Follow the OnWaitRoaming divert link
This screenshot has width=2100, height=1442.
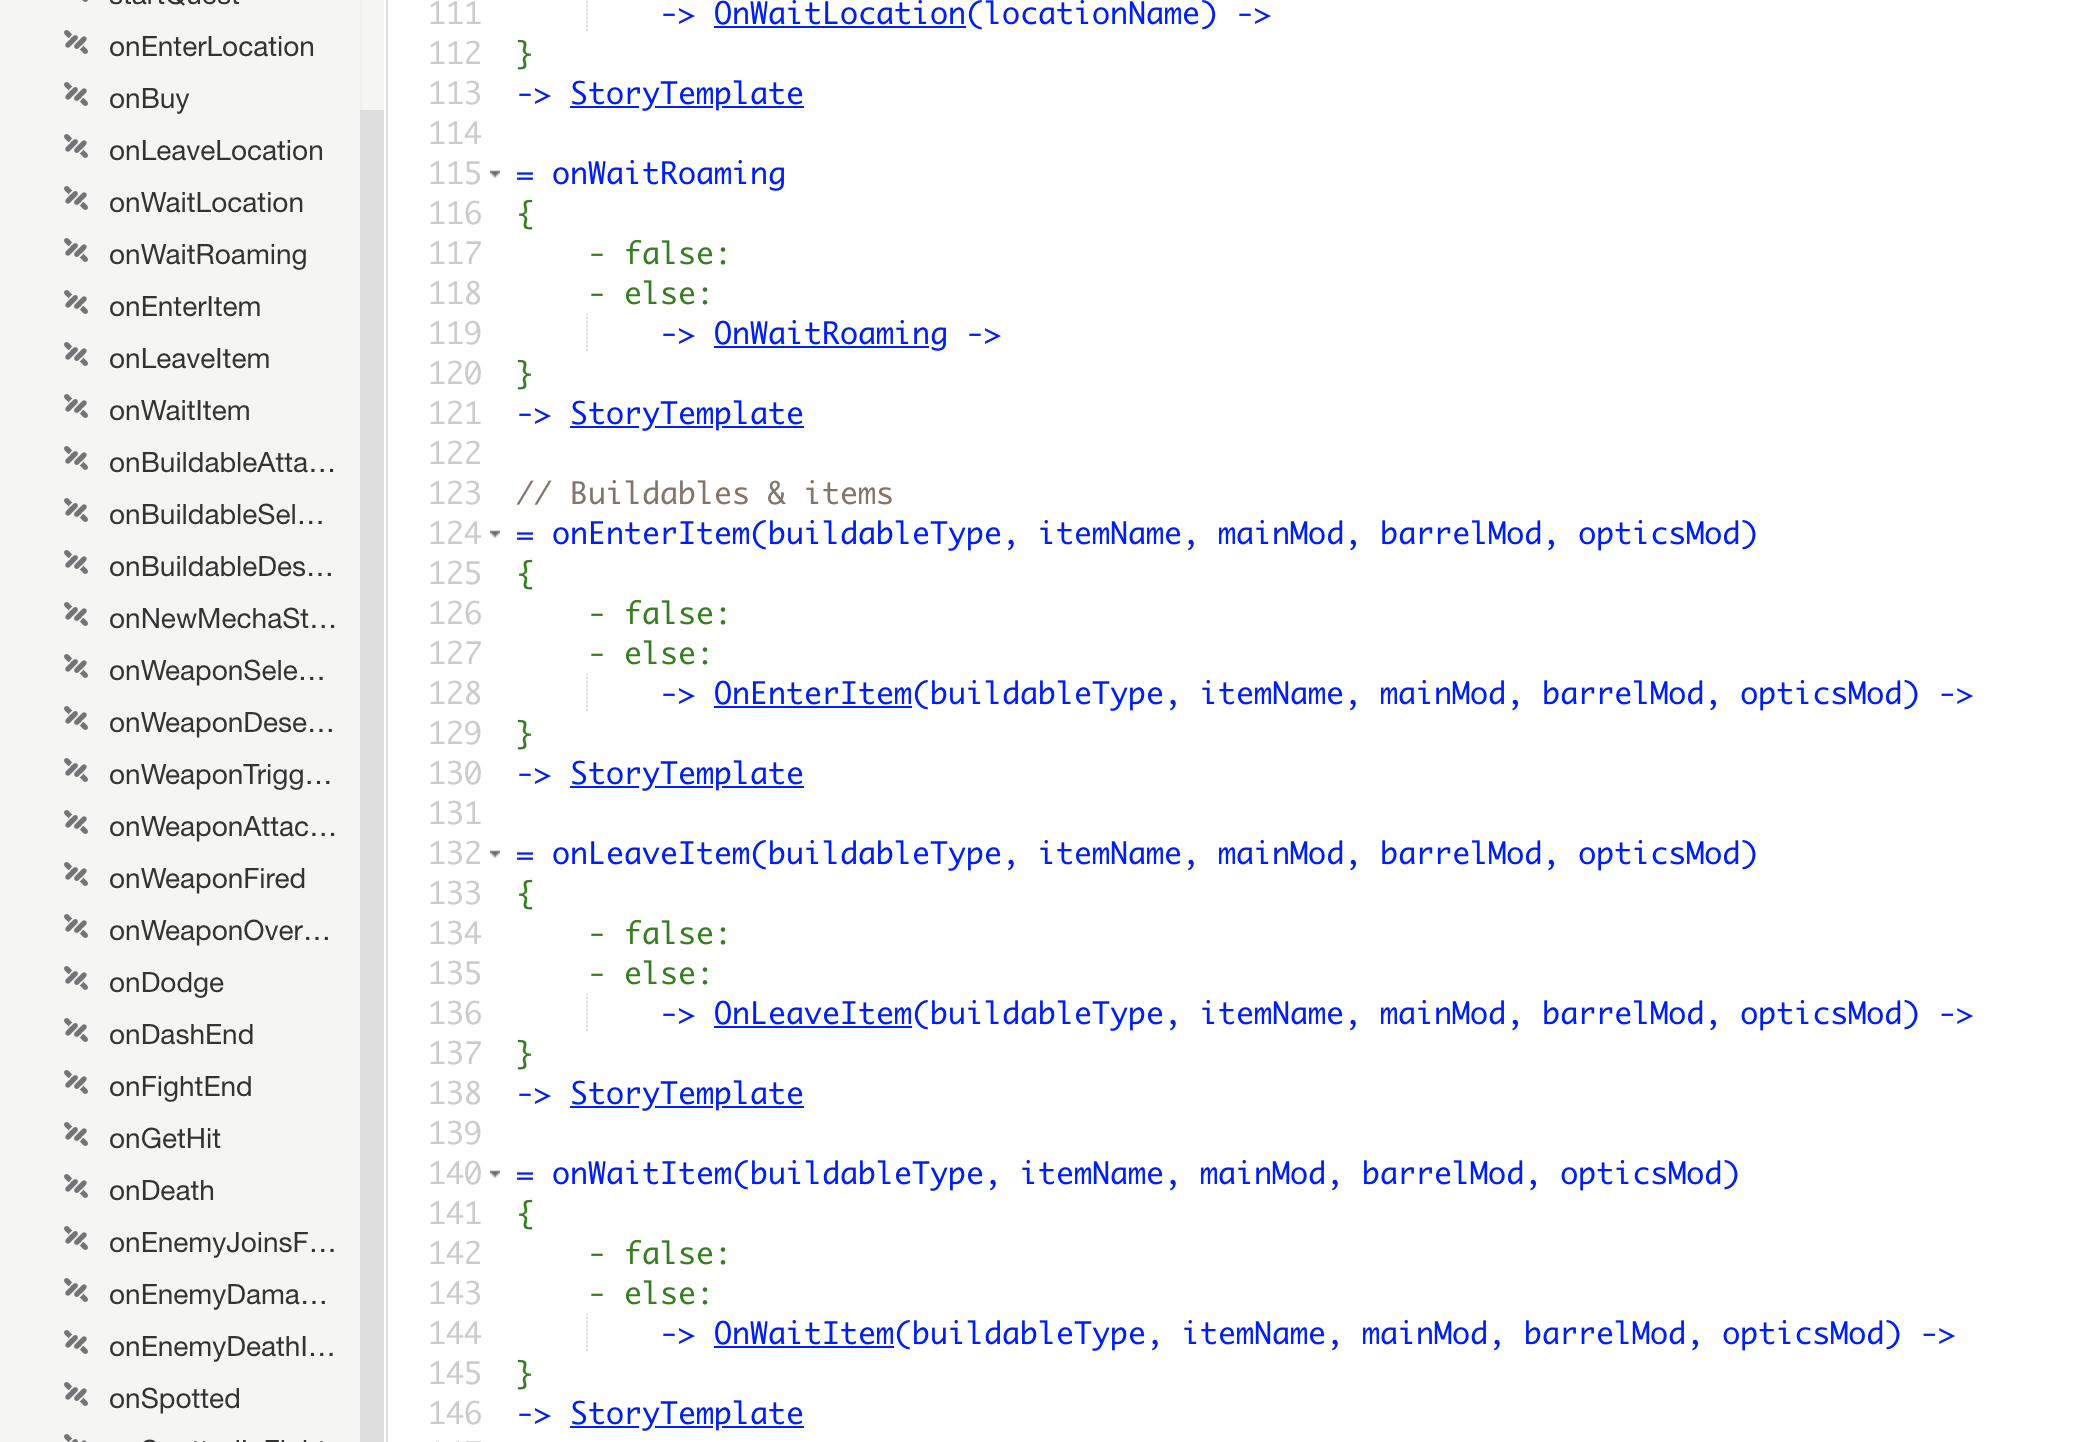[830, 334]
